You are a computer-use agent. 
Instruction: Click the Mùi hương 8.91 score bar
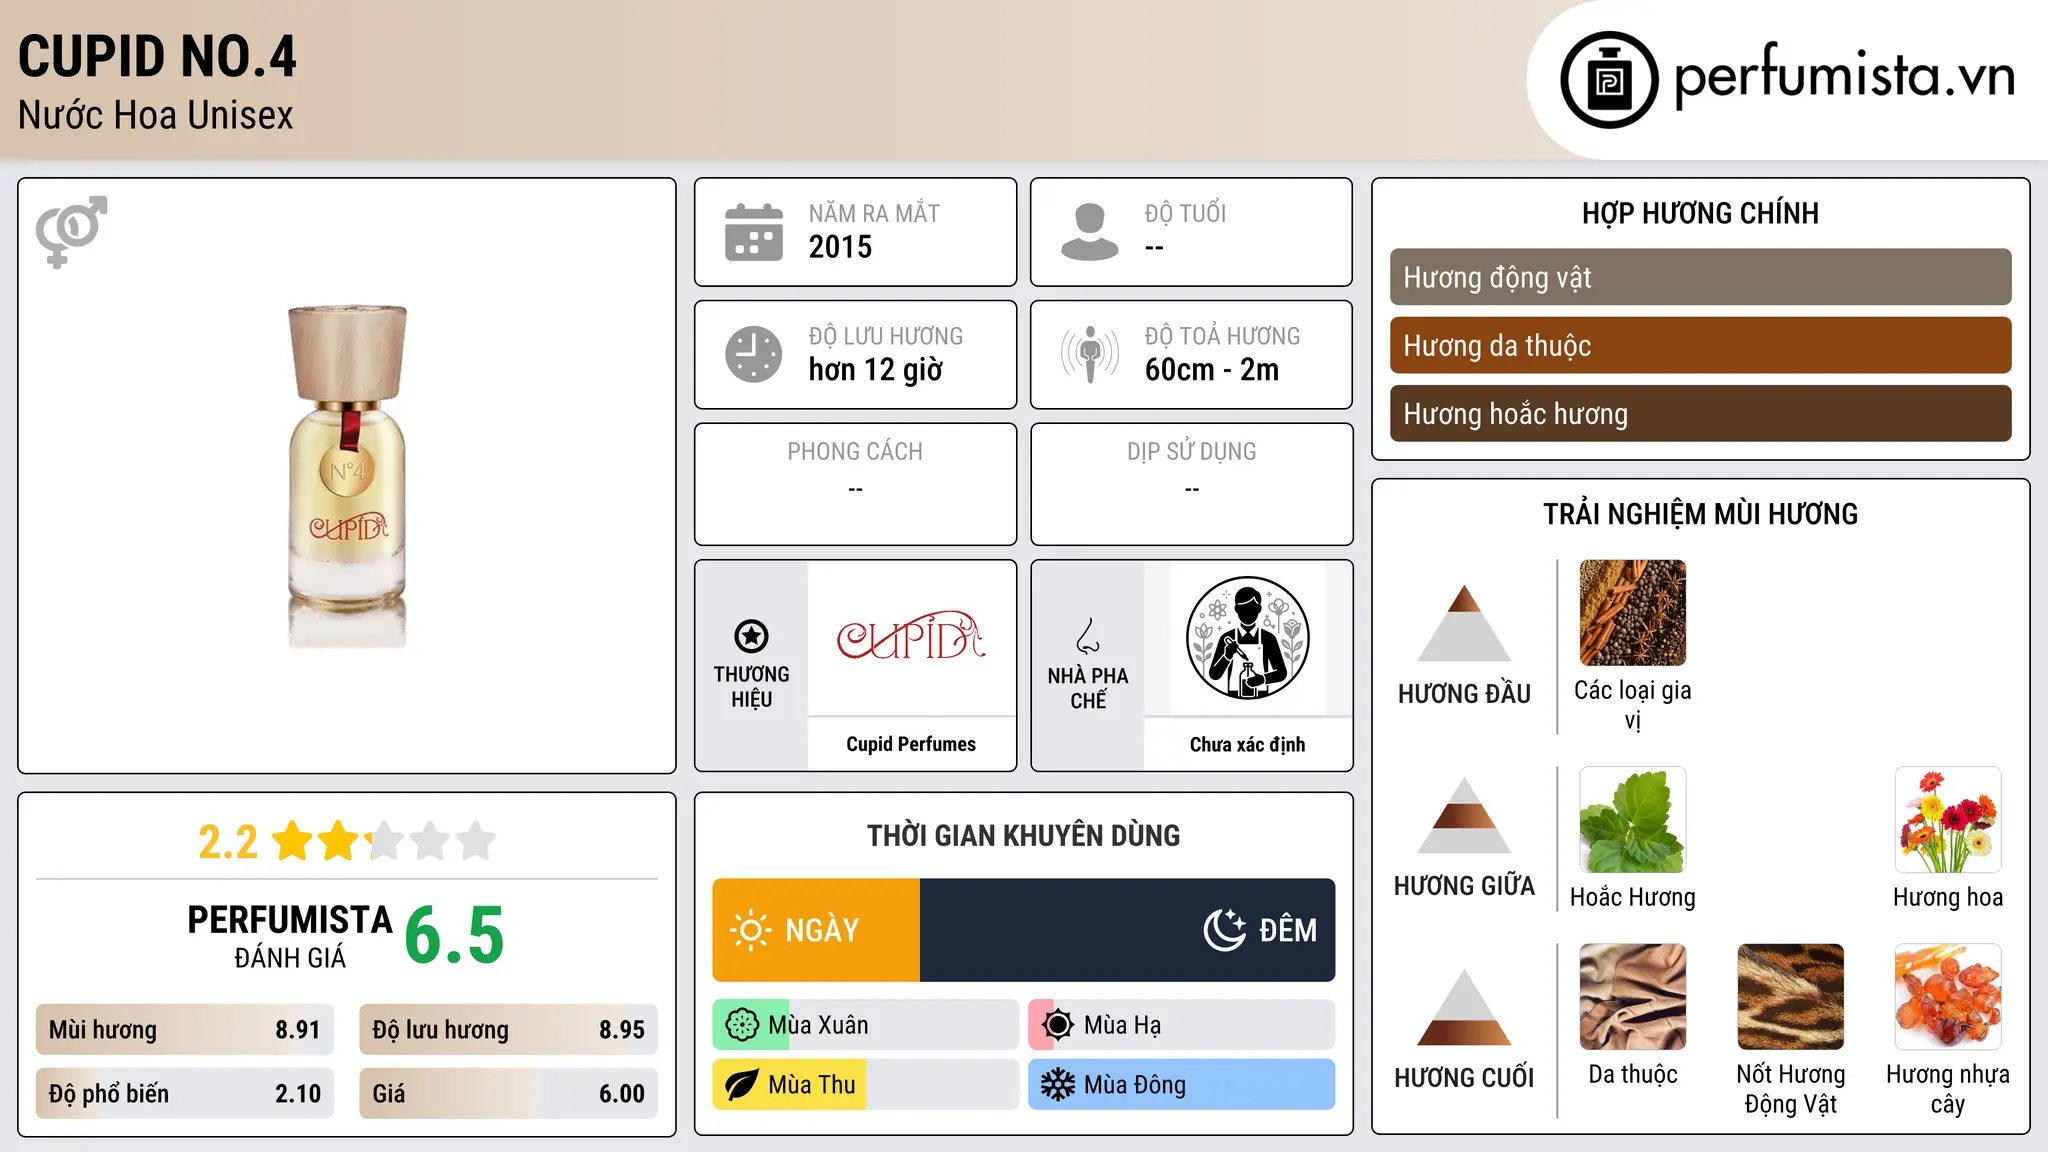tap(185, 1030)
